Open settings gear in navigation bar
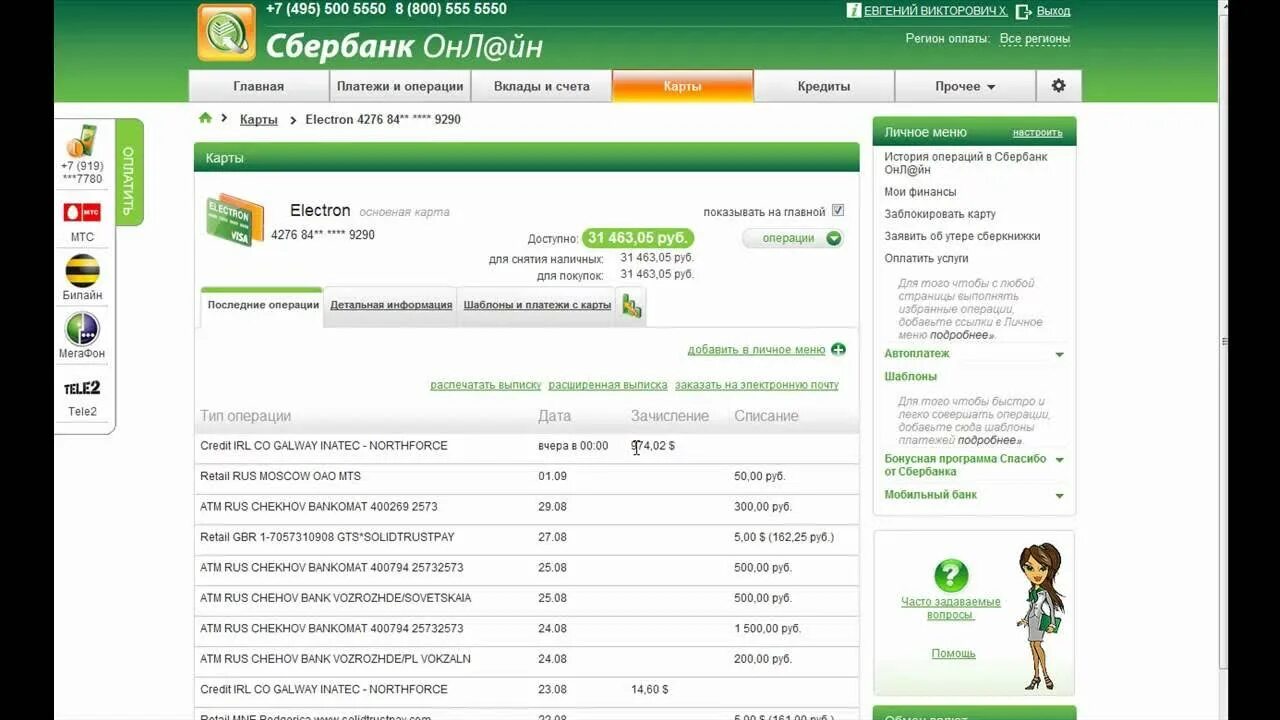 (x=1058, y=86)
